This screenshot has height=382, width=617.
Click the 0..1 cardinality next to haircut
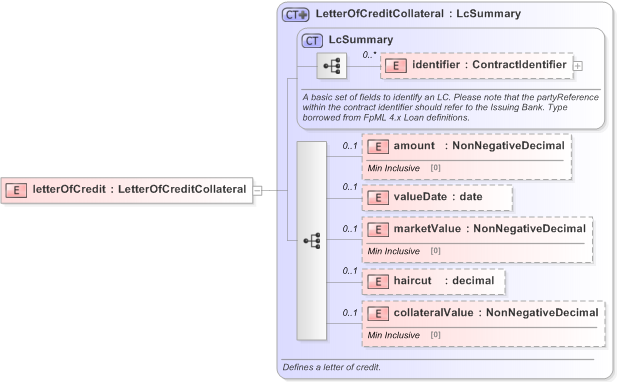[x=350, y=271]
